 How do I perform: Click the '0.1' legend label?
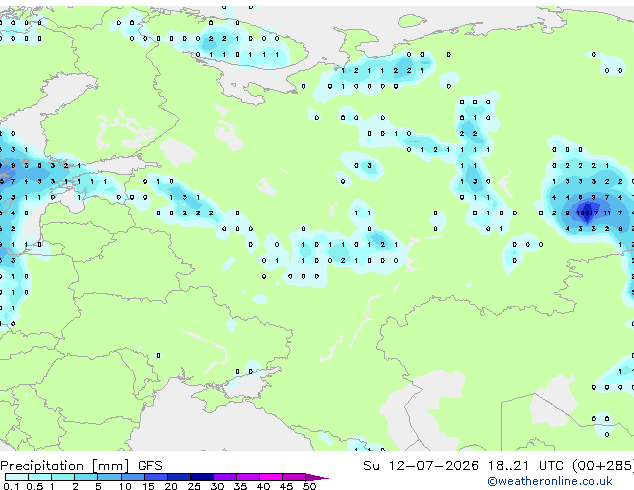[11, 486]
